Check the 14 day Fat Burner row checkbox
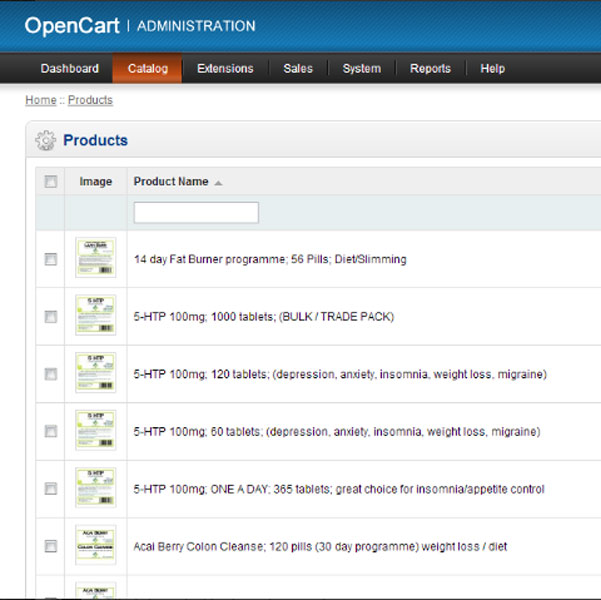This screenshot has width=601, height=600. tap(51, 259)
